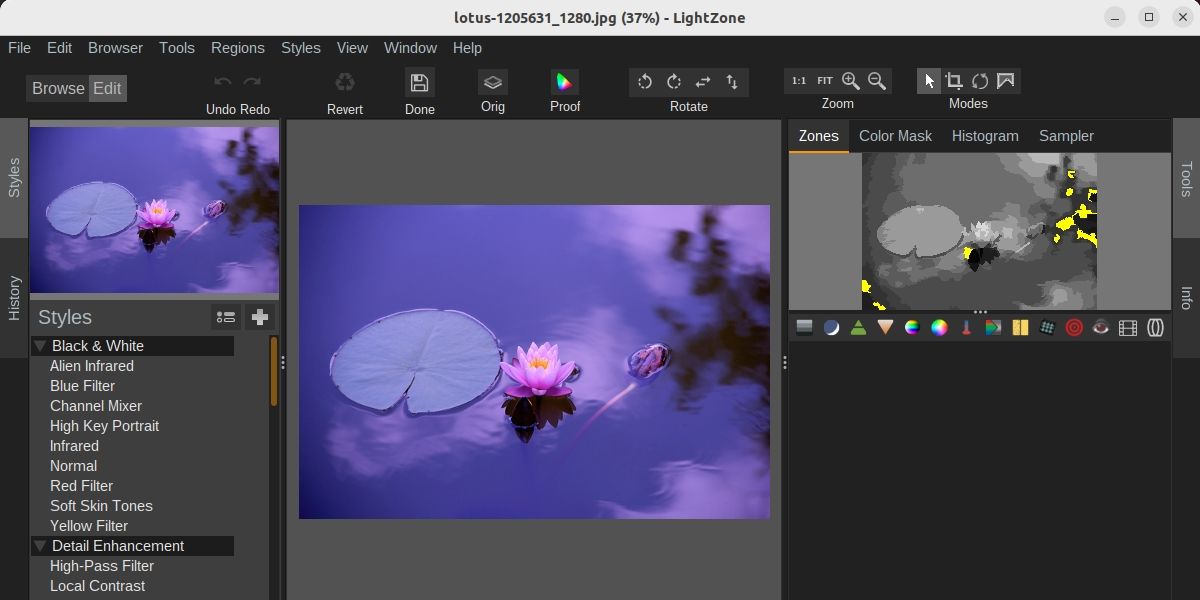Collapse the Black & White style group
The width and height of the screenshot is (1200, 600).
click(39, 345)
